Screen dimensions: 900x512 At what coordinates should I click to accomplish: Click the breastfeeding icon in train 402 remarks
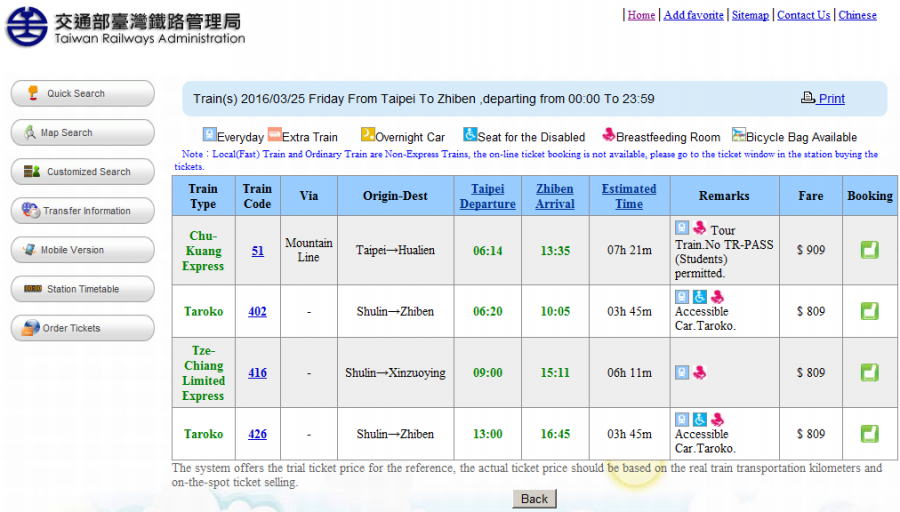point(717,297)
